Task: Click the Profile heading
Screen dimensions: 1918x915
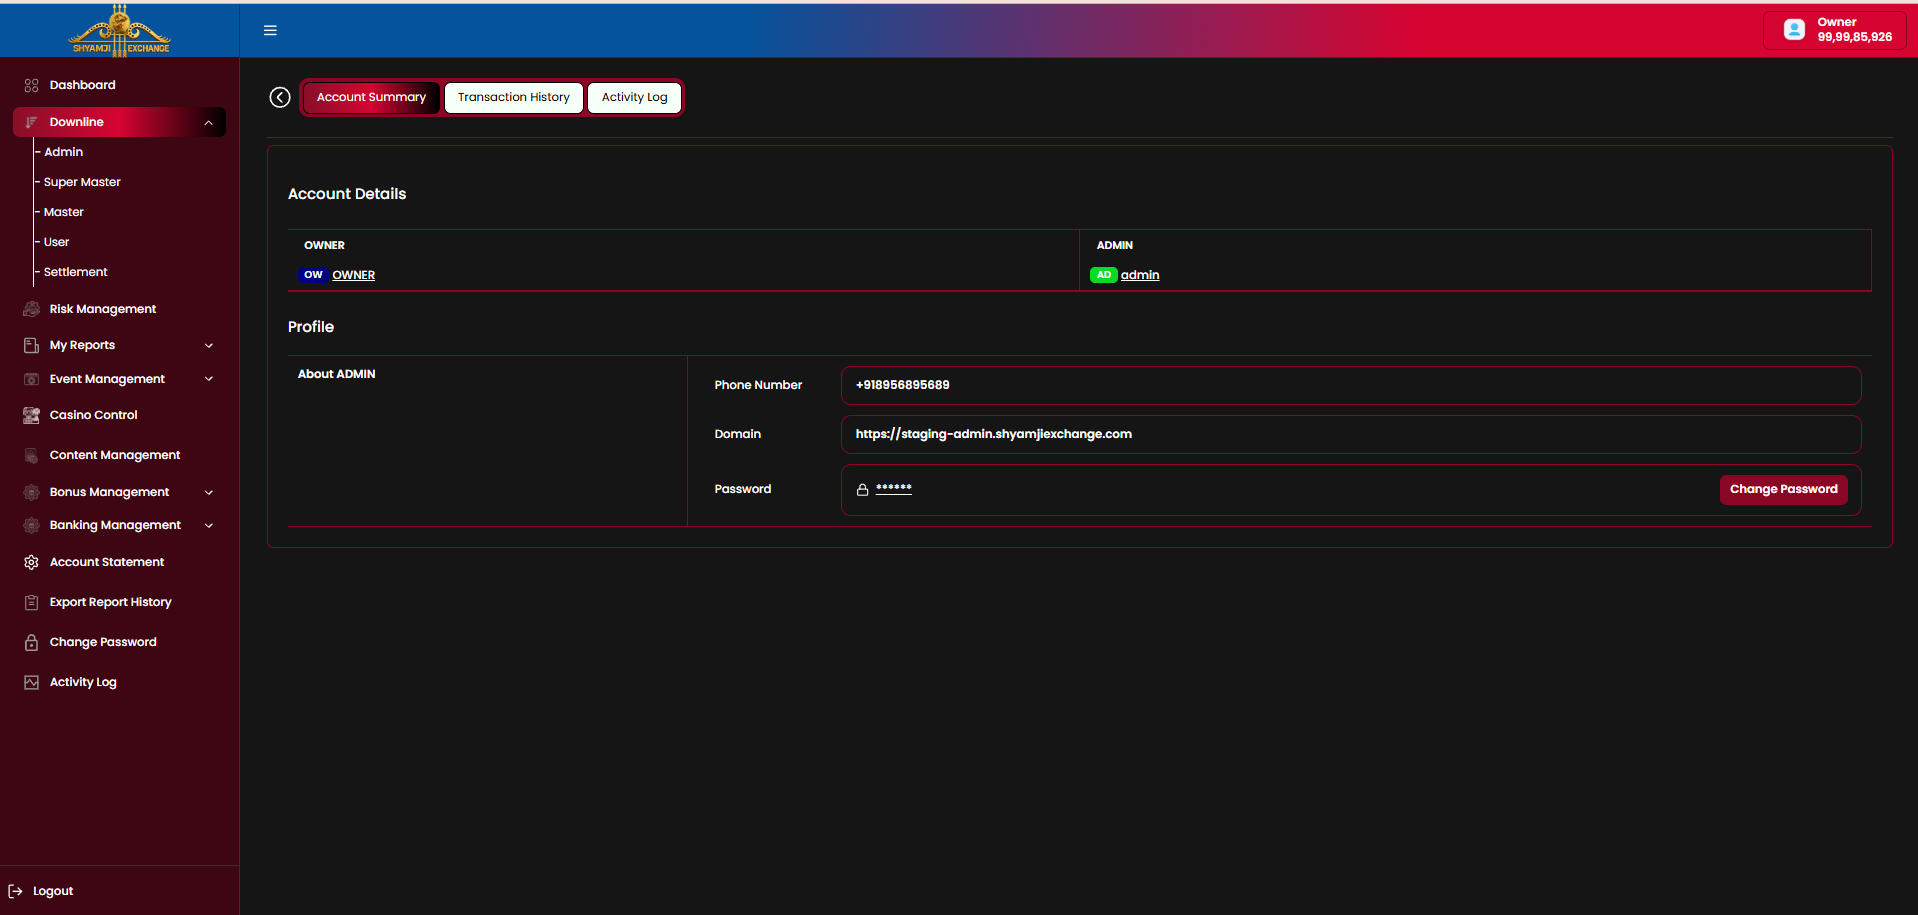Action: 311,327
